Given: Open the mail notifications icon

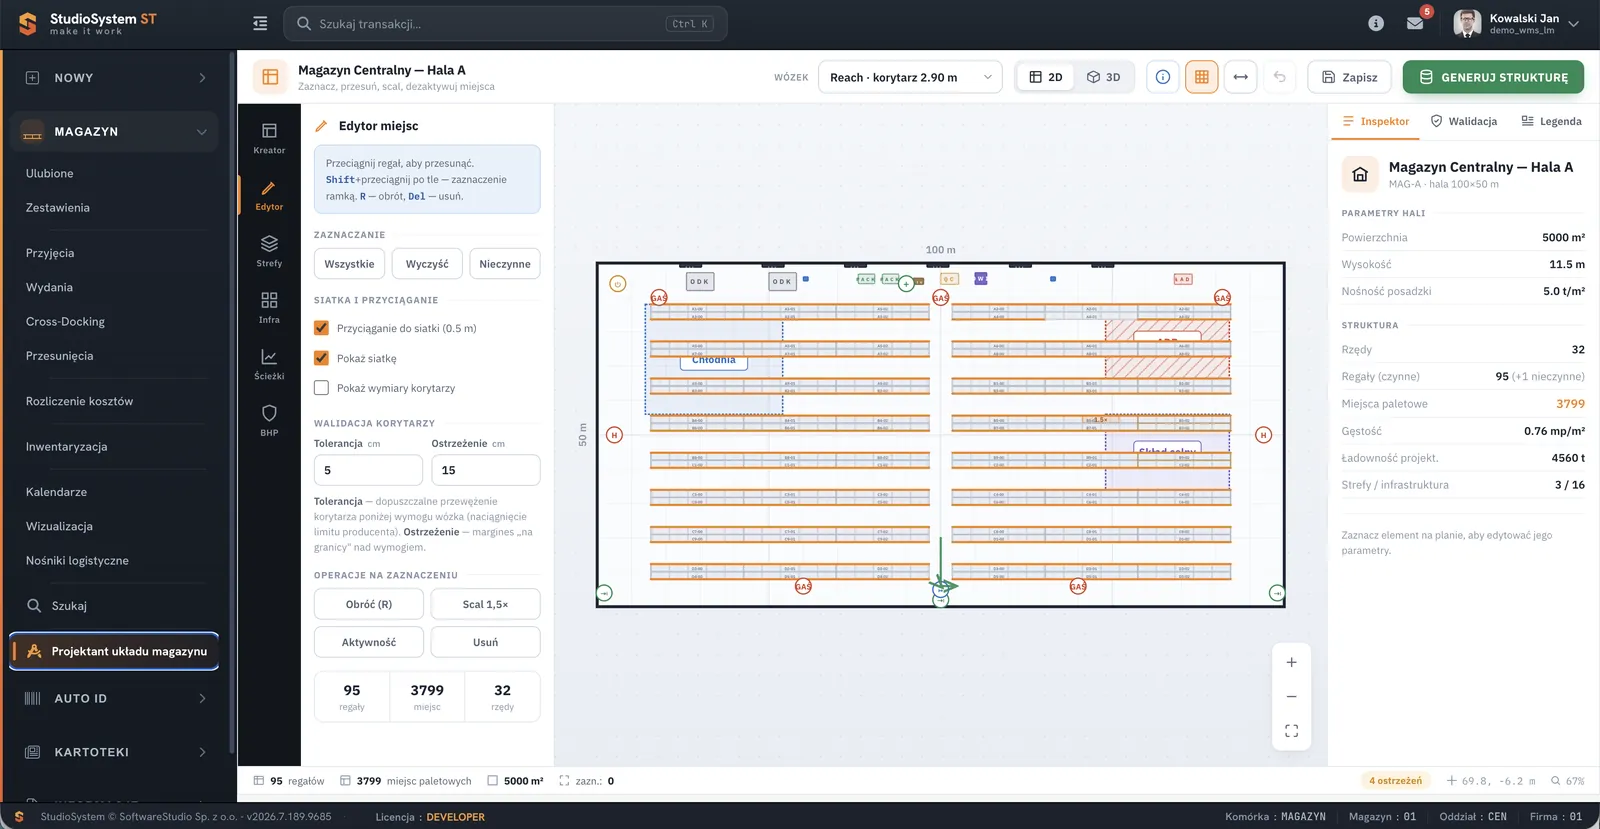Looking at the screenshot, I should click(x=1415, y=23).
